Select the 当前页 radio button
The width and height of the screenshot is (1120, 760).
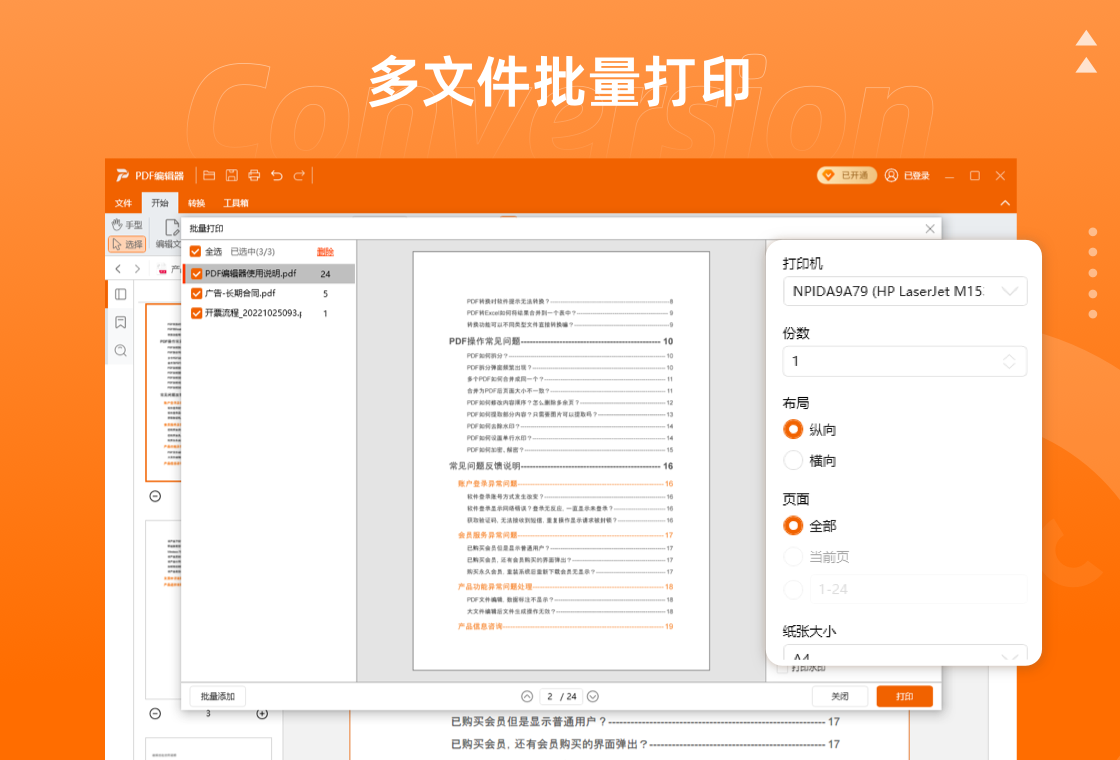click(x=793, y=557)
